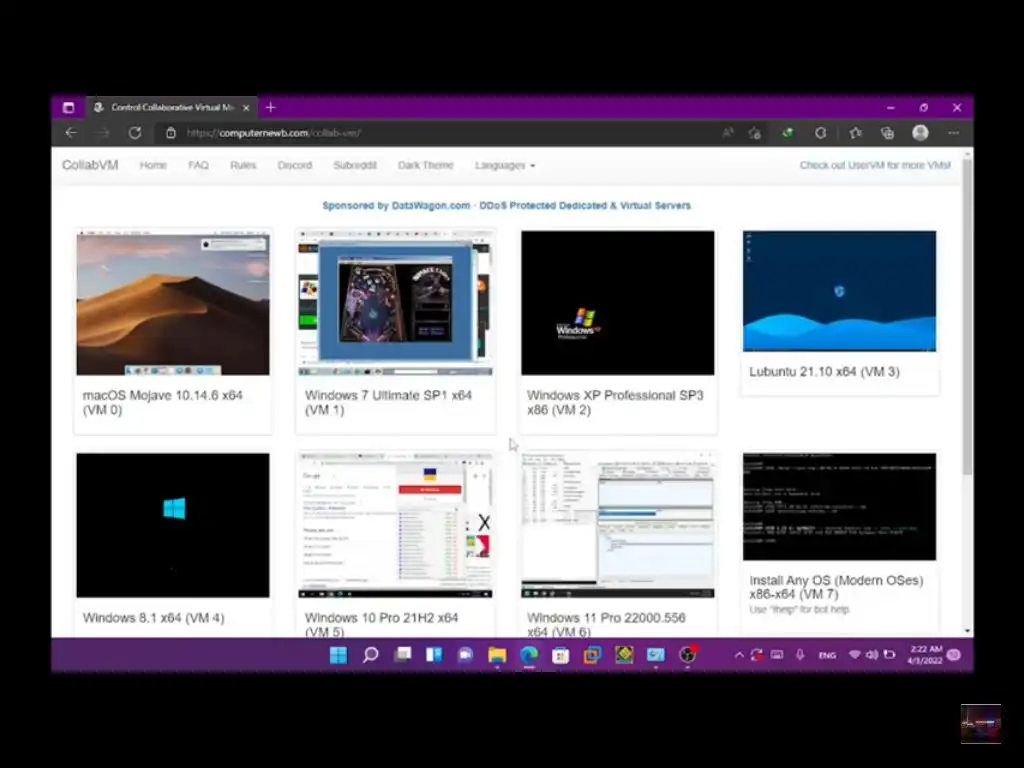Open Microsoft Store from the taskbar
1024x768 pixels.
pos(560,655)
